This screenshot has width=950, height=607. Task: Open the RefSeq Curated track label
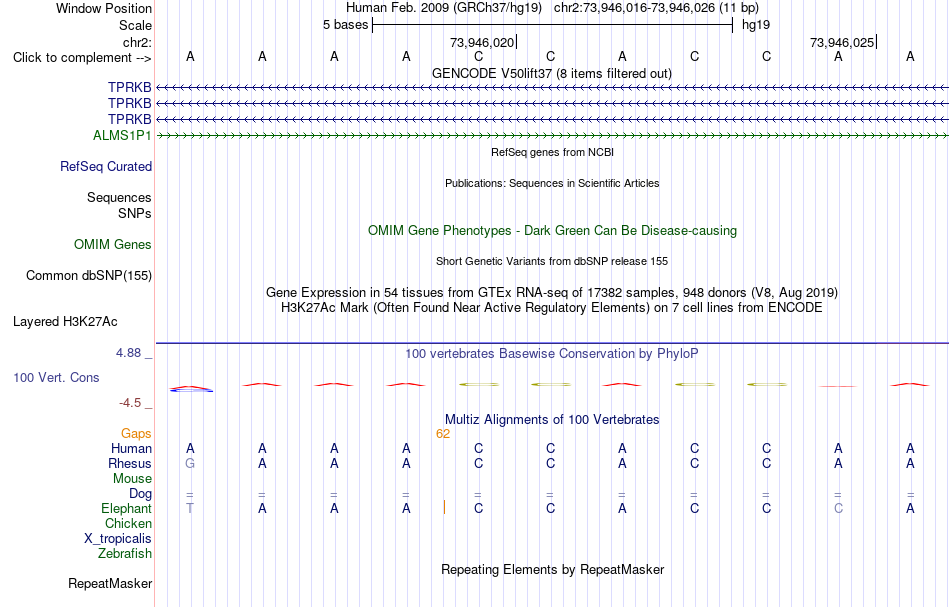coord(106,166)
